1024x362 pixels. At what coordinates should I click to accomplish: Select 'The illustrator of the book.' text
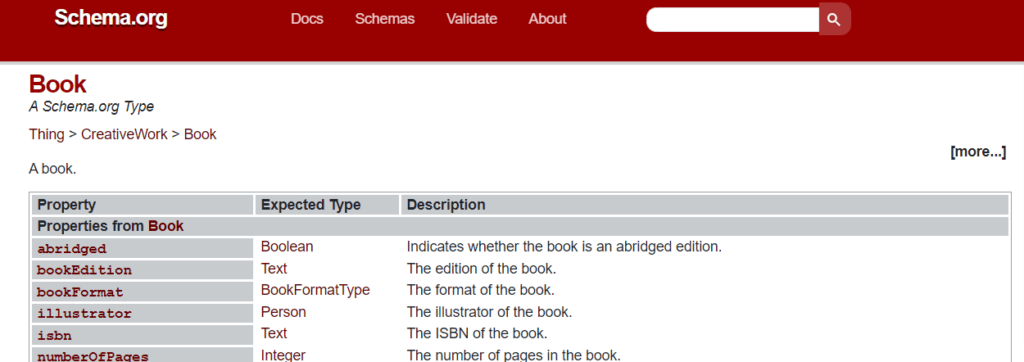489,312
